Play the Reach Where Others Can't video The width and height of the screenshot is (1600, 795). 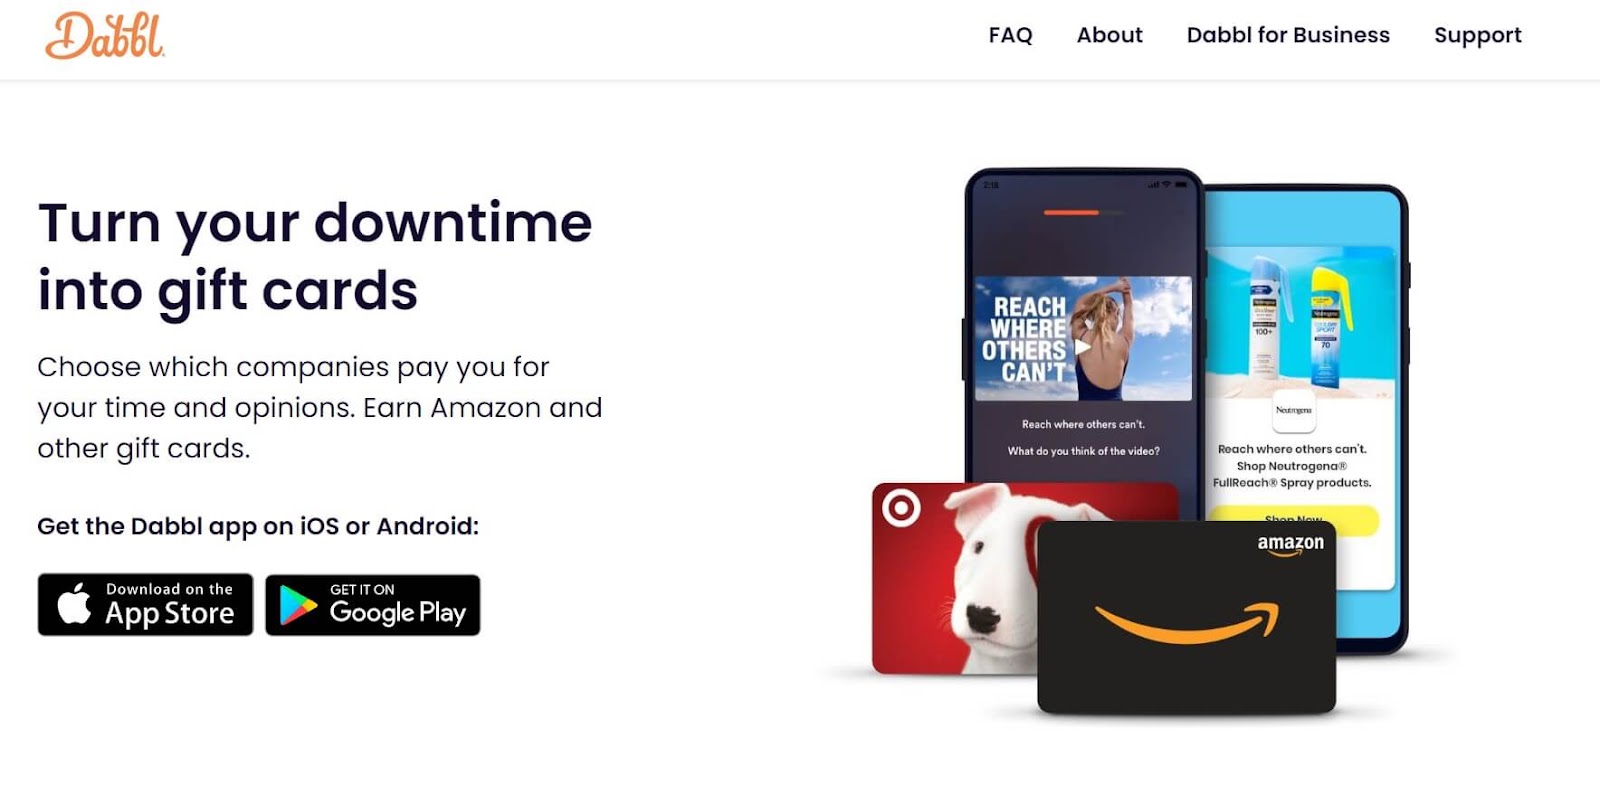(1083, 347)
